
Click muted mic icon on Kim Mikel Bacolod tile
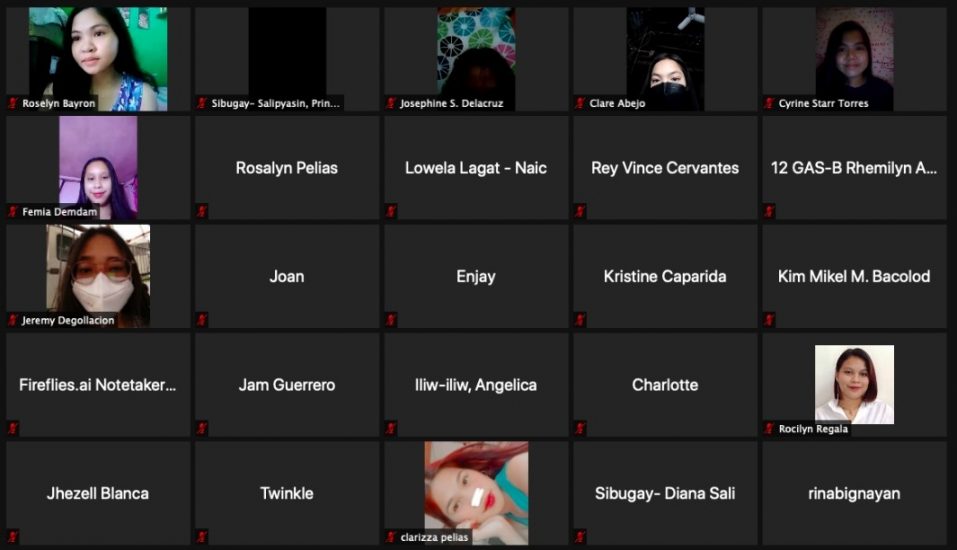point(769,319)
